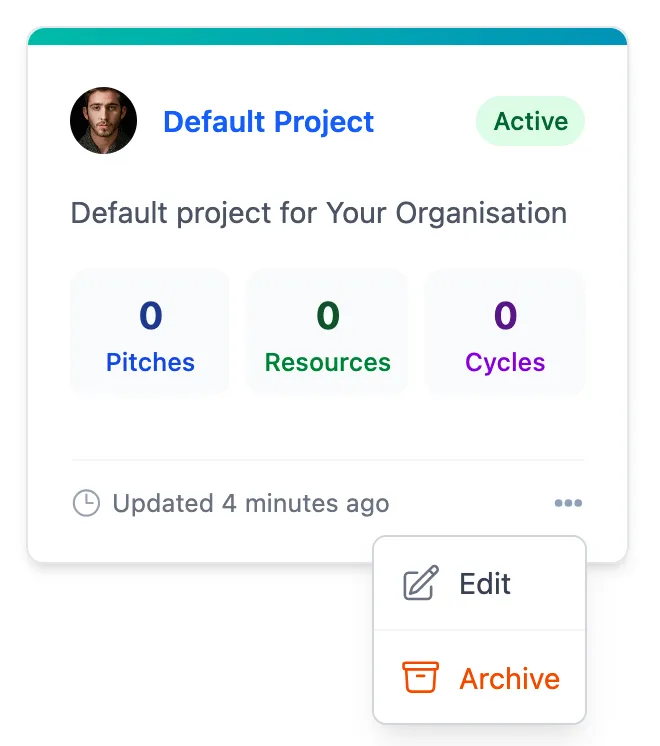
Task: Open the Cycles stat tile
Action: click(505, 332)
